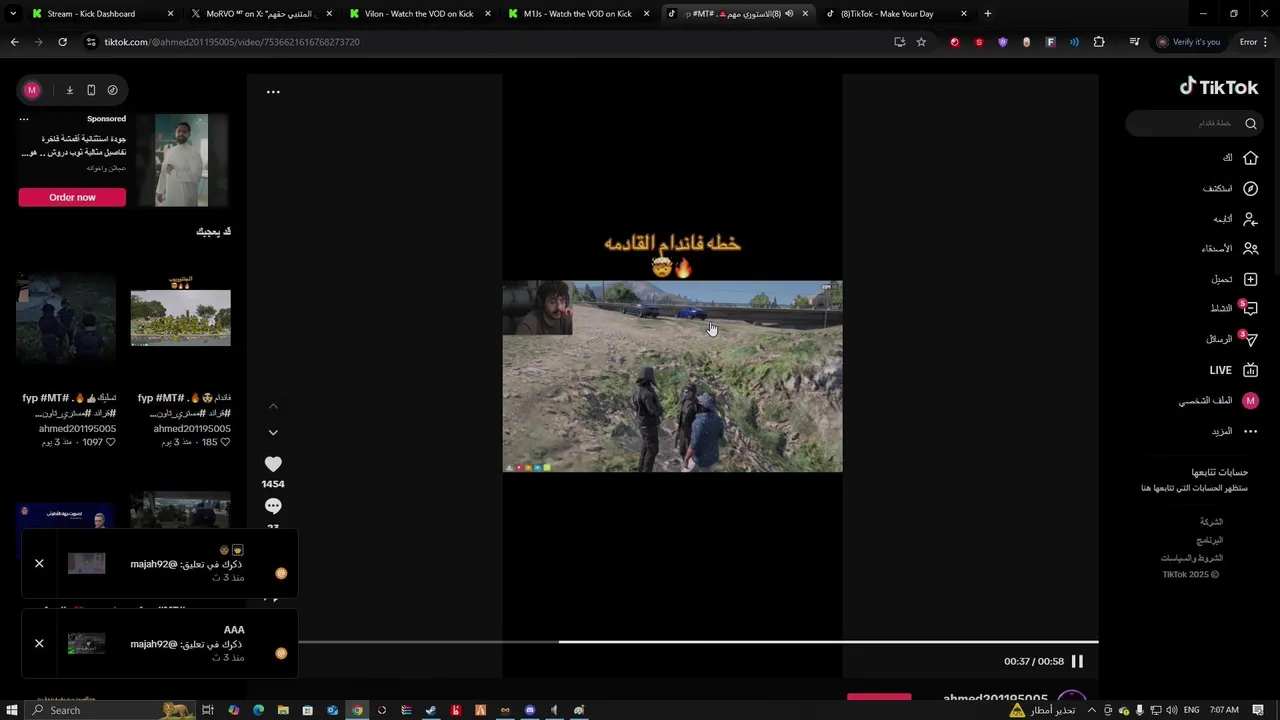Image resolution: width=1280 pixels, height=720 pixels.
Task: Open the الشروط والسياسات footer link
Action: (1192, 558)
